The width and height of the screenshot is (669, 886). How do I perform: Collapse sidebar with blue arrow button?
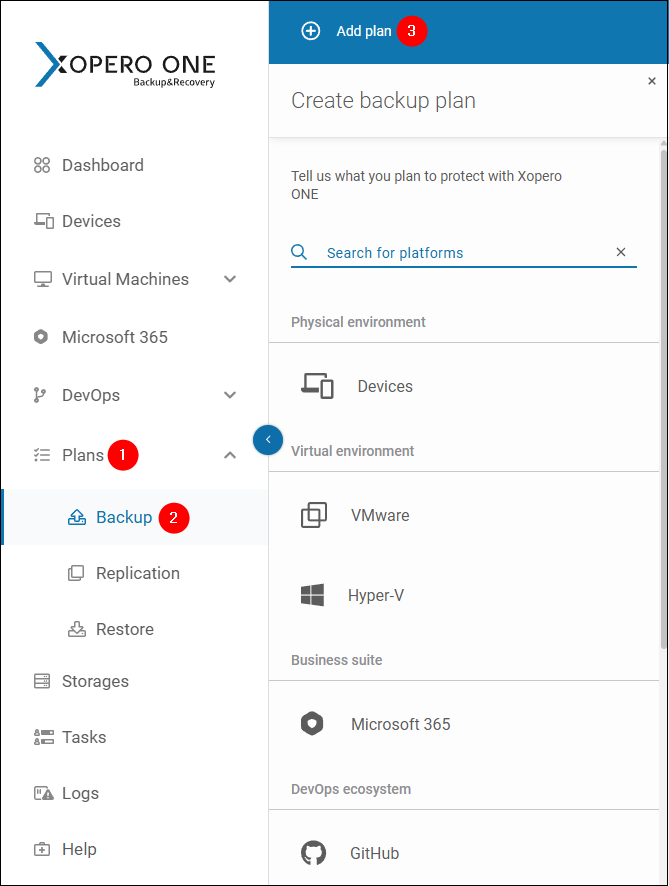[268, 440]
